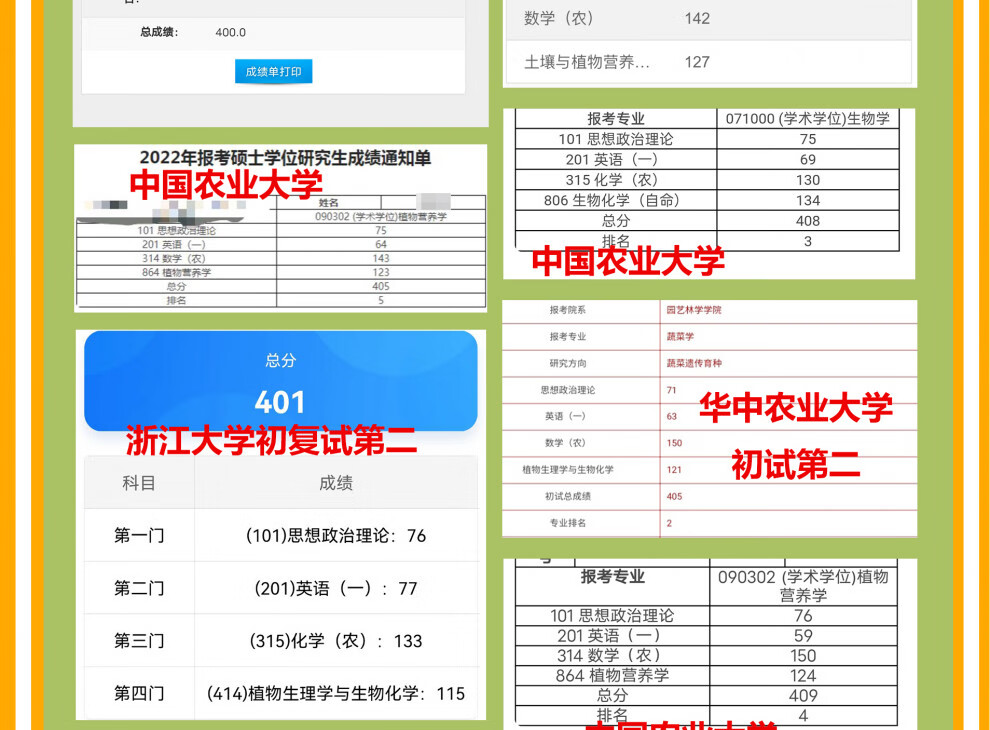Screen dimensions: 990x730
Task: Select the 201 英语 score 64
Action: [381, 244]
